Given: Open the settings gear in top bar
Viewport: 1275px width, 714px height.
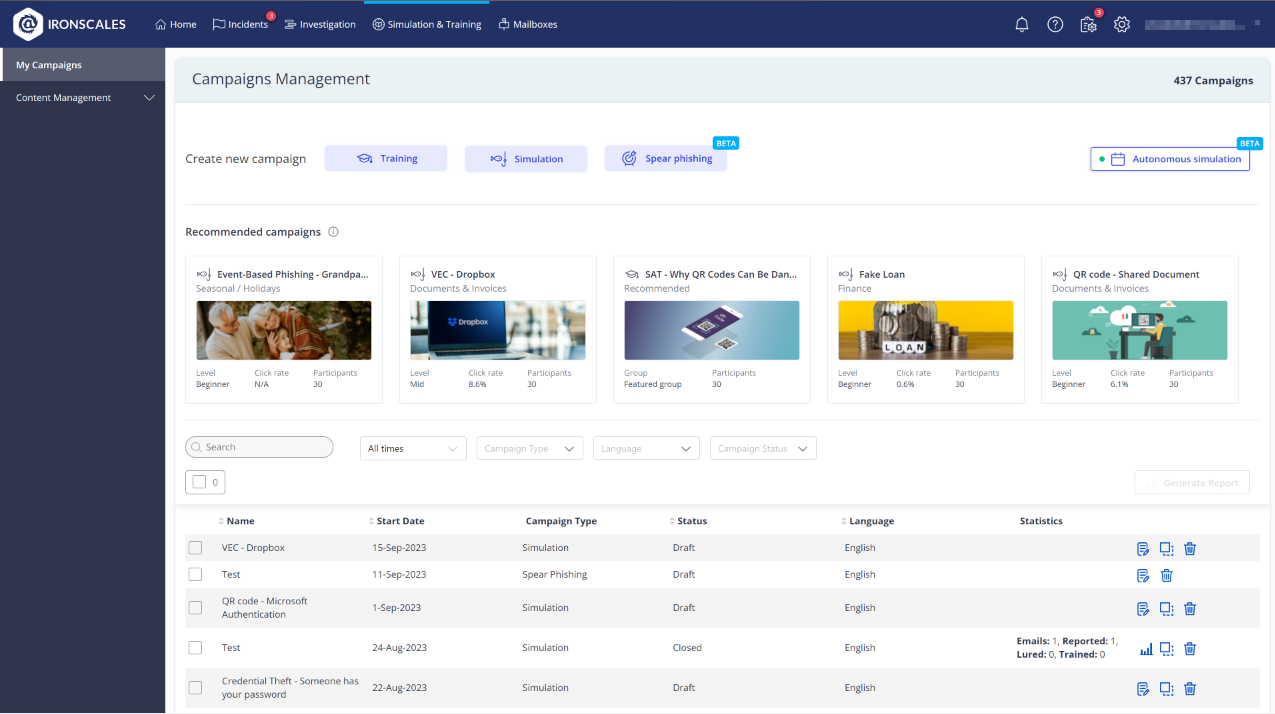Looking at the screenshot, I should 1122,25.
